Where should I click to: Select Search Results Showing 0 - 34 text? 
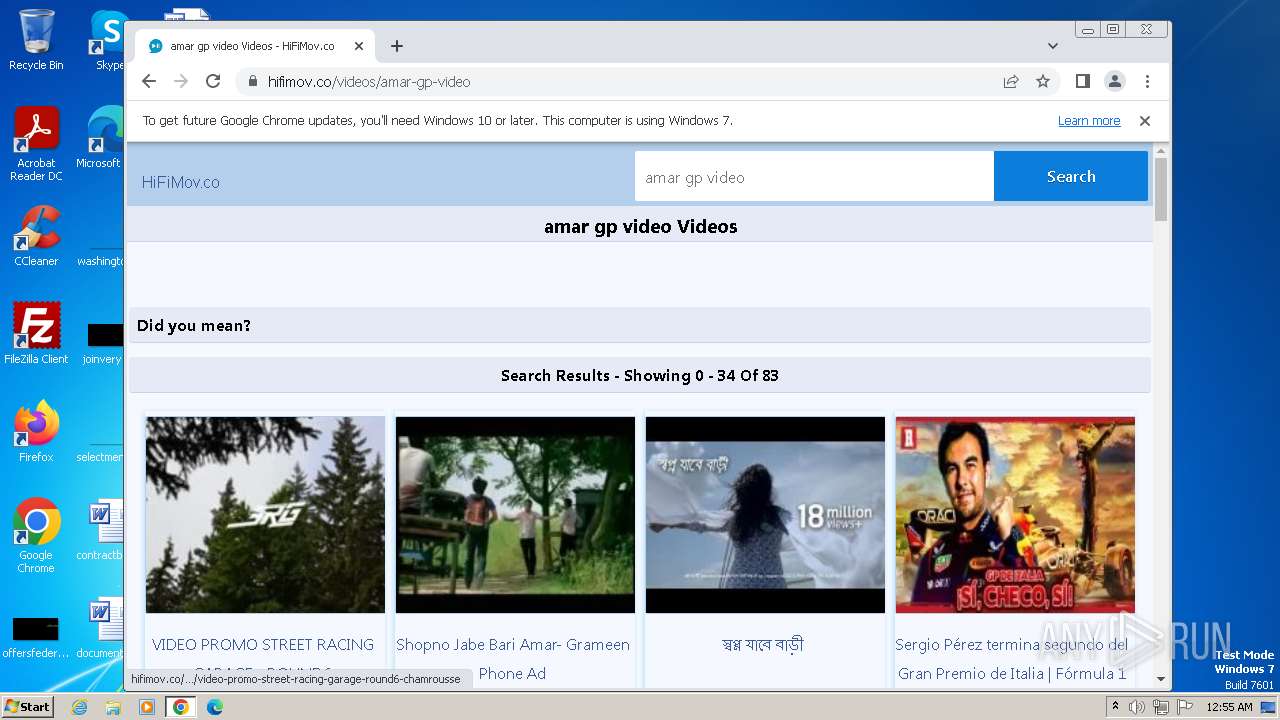pos(640,376)
